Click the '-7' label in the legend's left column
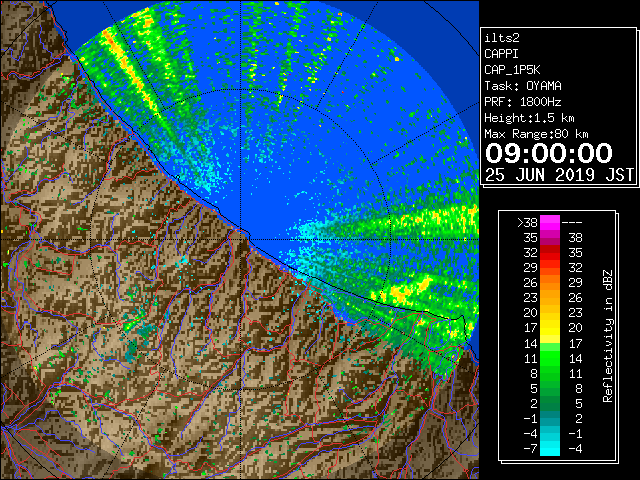Screen dimensions: 640x480 click(530, 449)
